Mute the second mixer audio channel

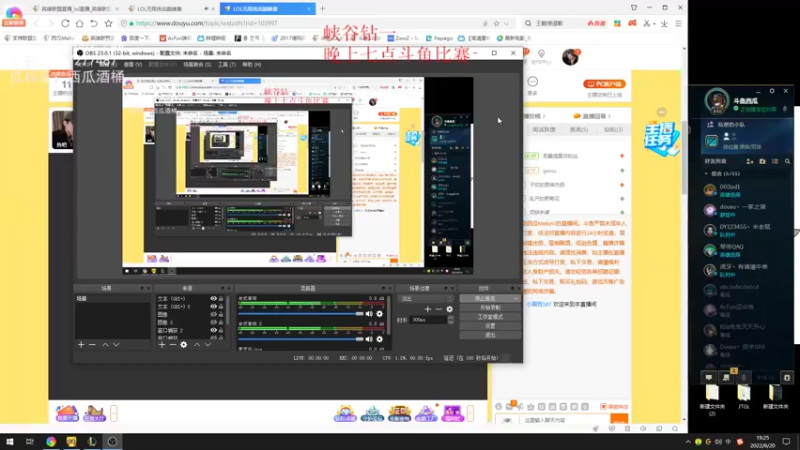tap(369, 339)
